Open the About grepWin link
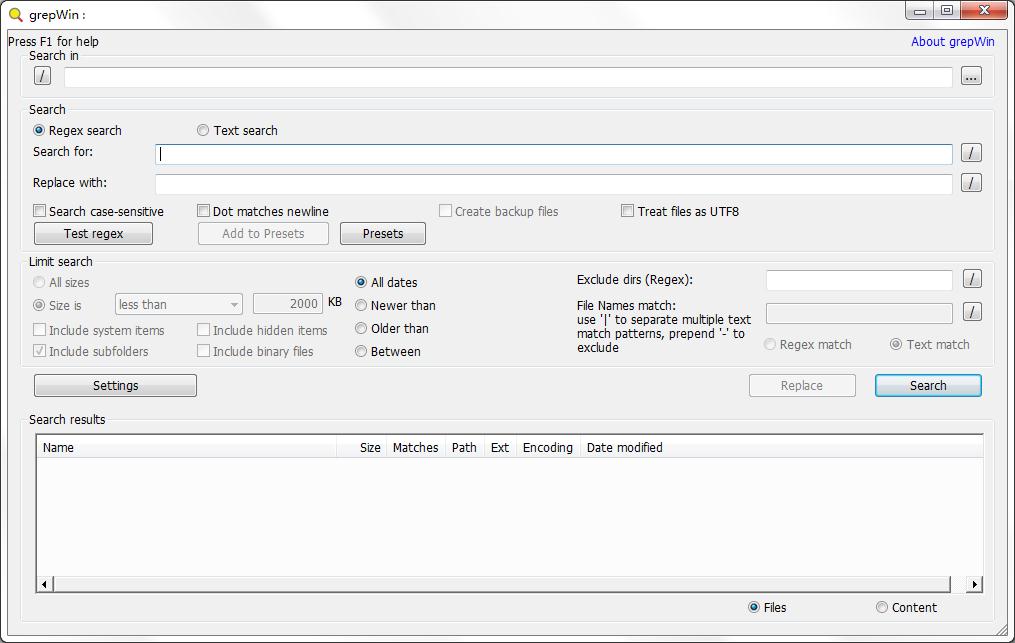This screenshot has width=1015, height=643. point(952,41)
